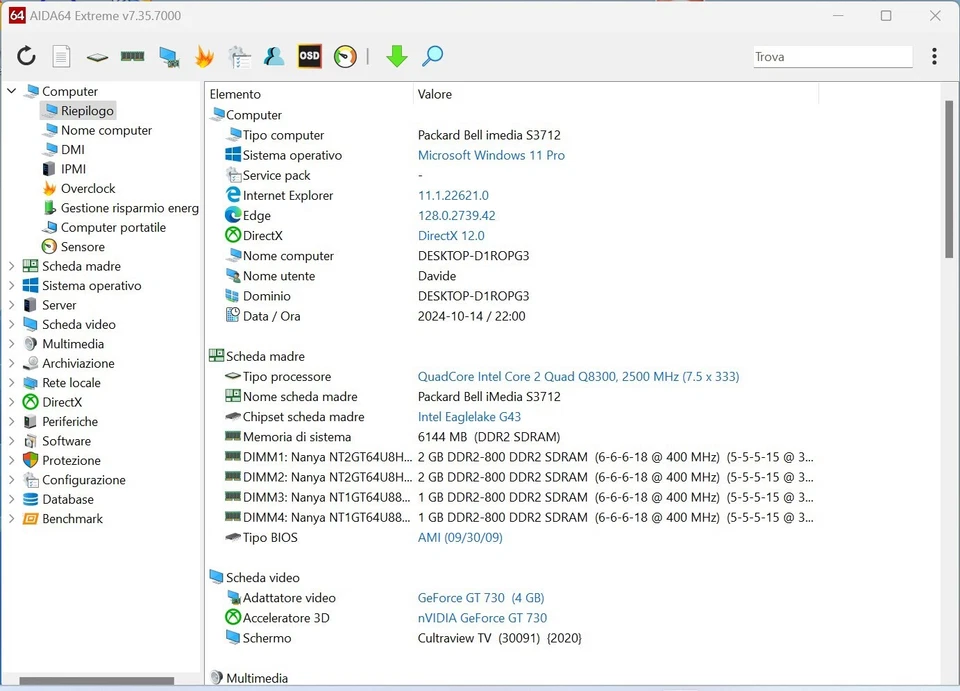This screenshot has height=691, width=960.
Task: Click the CPUID chip toolbar icon
Action: [96, 56]
